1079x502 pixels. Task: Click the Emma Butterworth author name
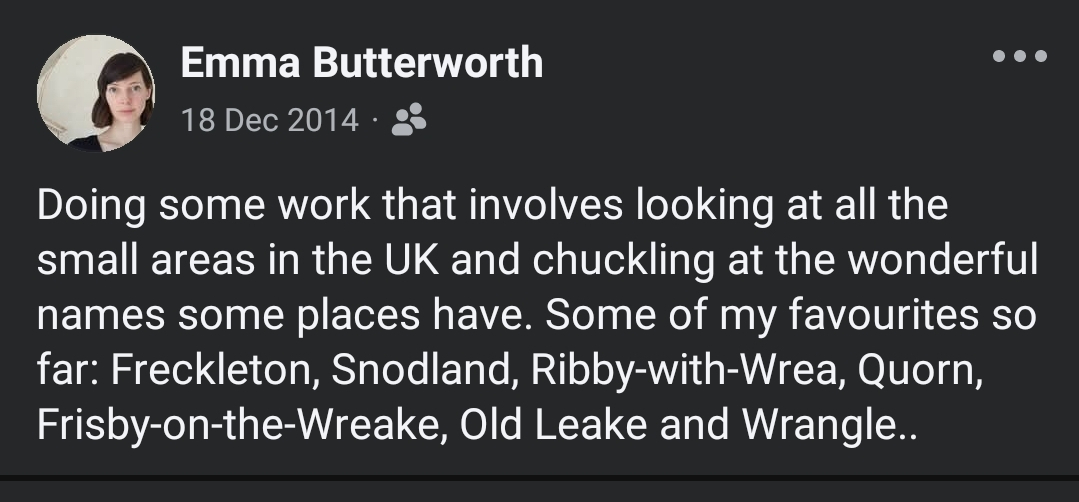362,64
